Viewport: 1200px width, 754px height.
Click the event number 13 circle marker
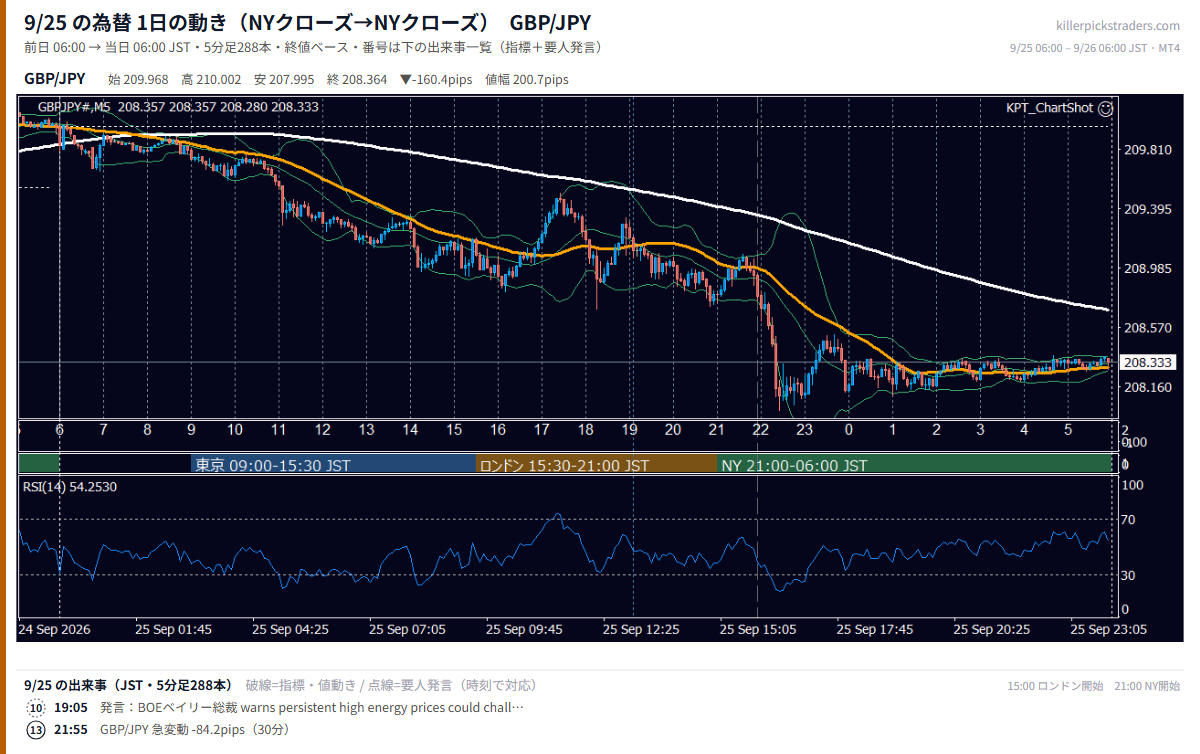[x=36, y=730]
